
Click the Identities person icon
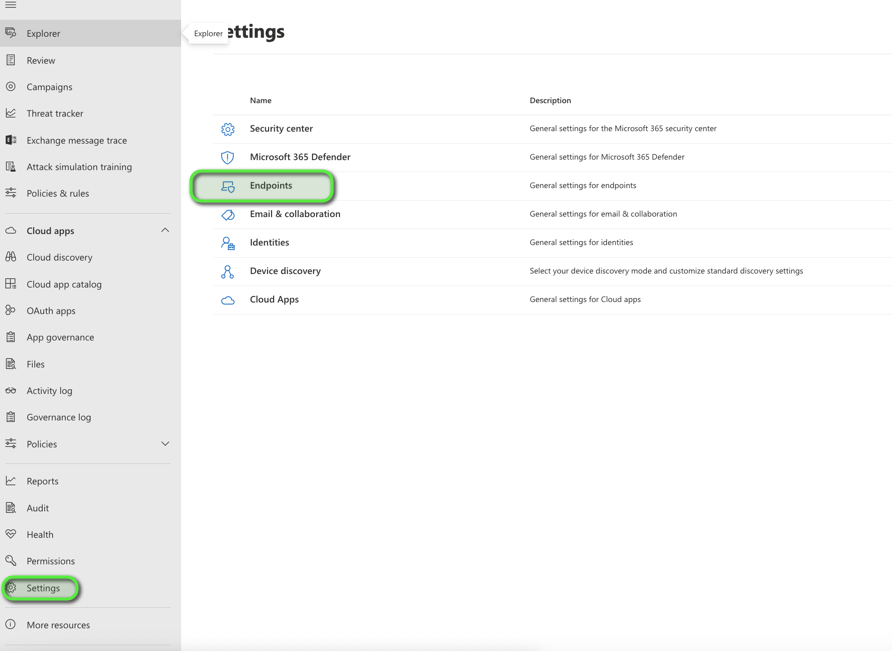[228, 243]
